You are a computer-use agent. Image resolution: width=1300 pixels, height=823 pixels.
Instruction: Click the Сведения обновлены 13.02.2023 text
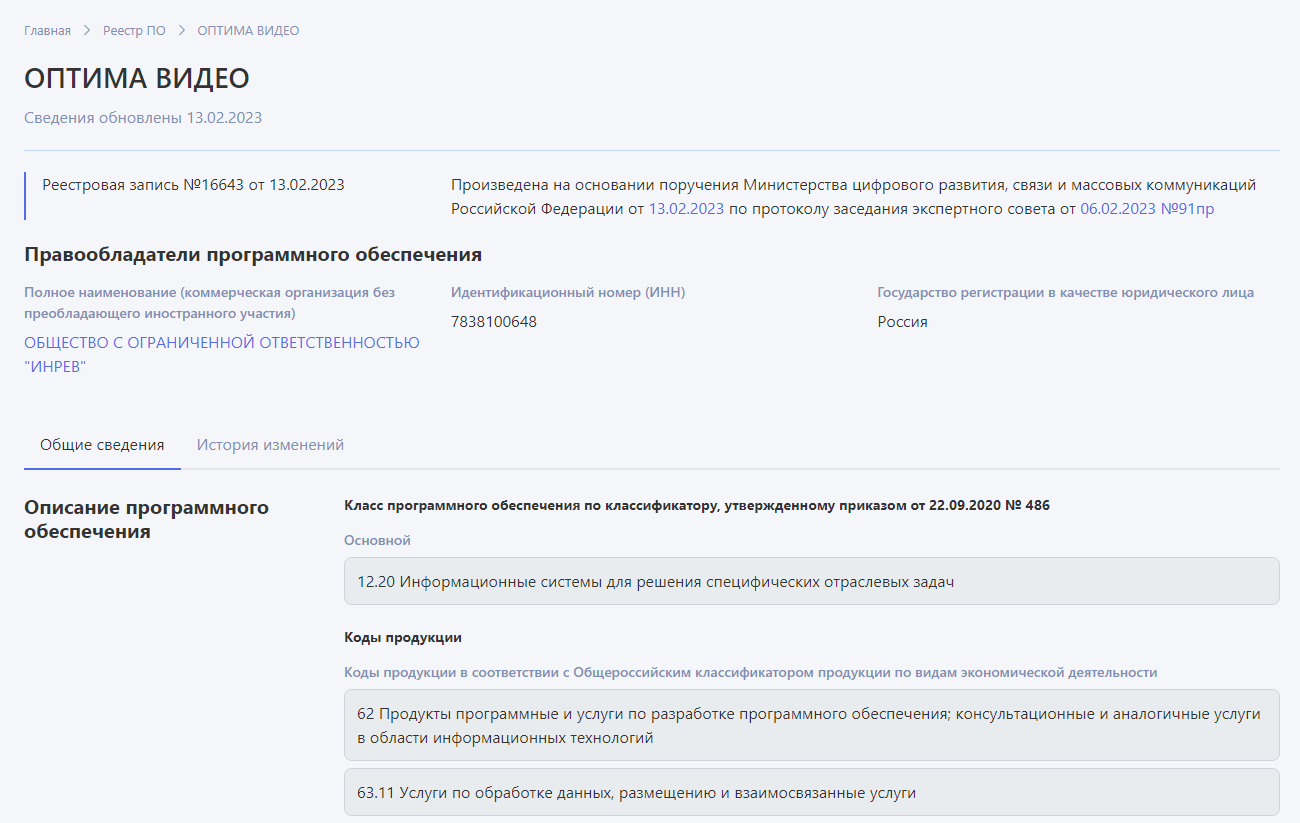pyautogui.click(x=143, y=118)
